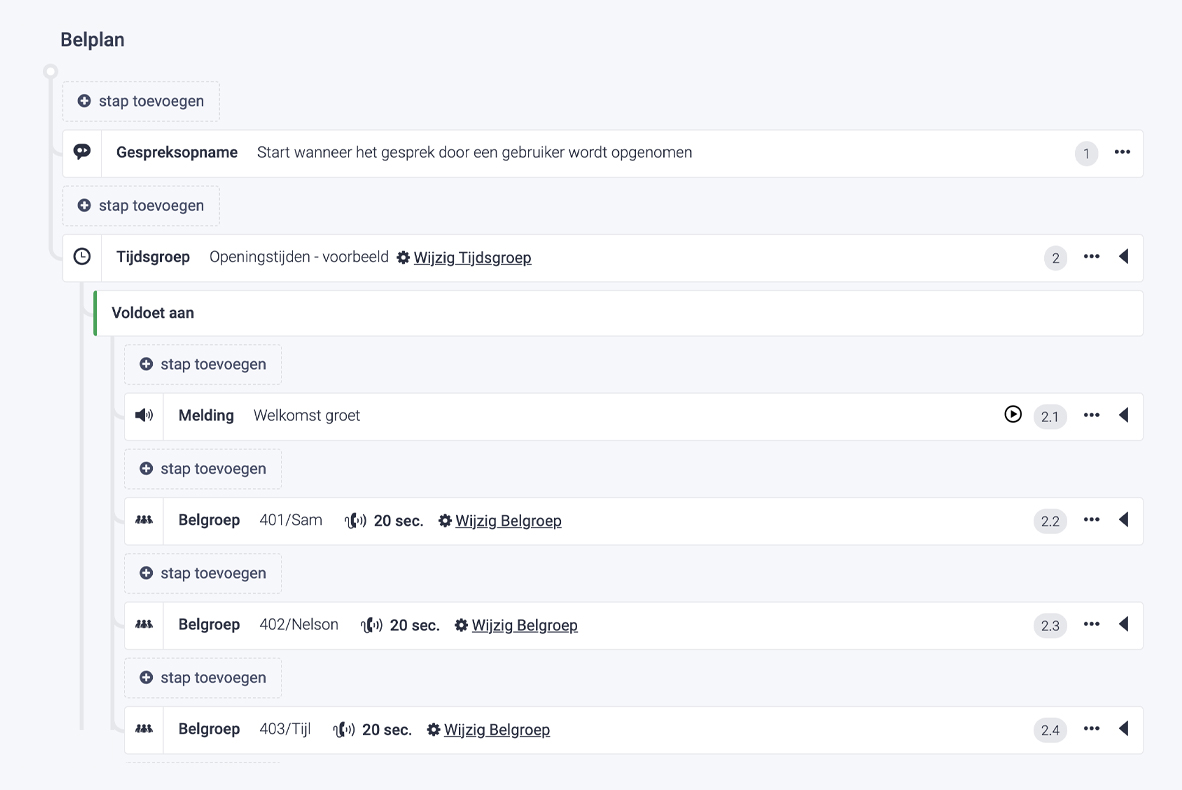Click the group icon for Belgroep 403/Tijl

(144, 729)
